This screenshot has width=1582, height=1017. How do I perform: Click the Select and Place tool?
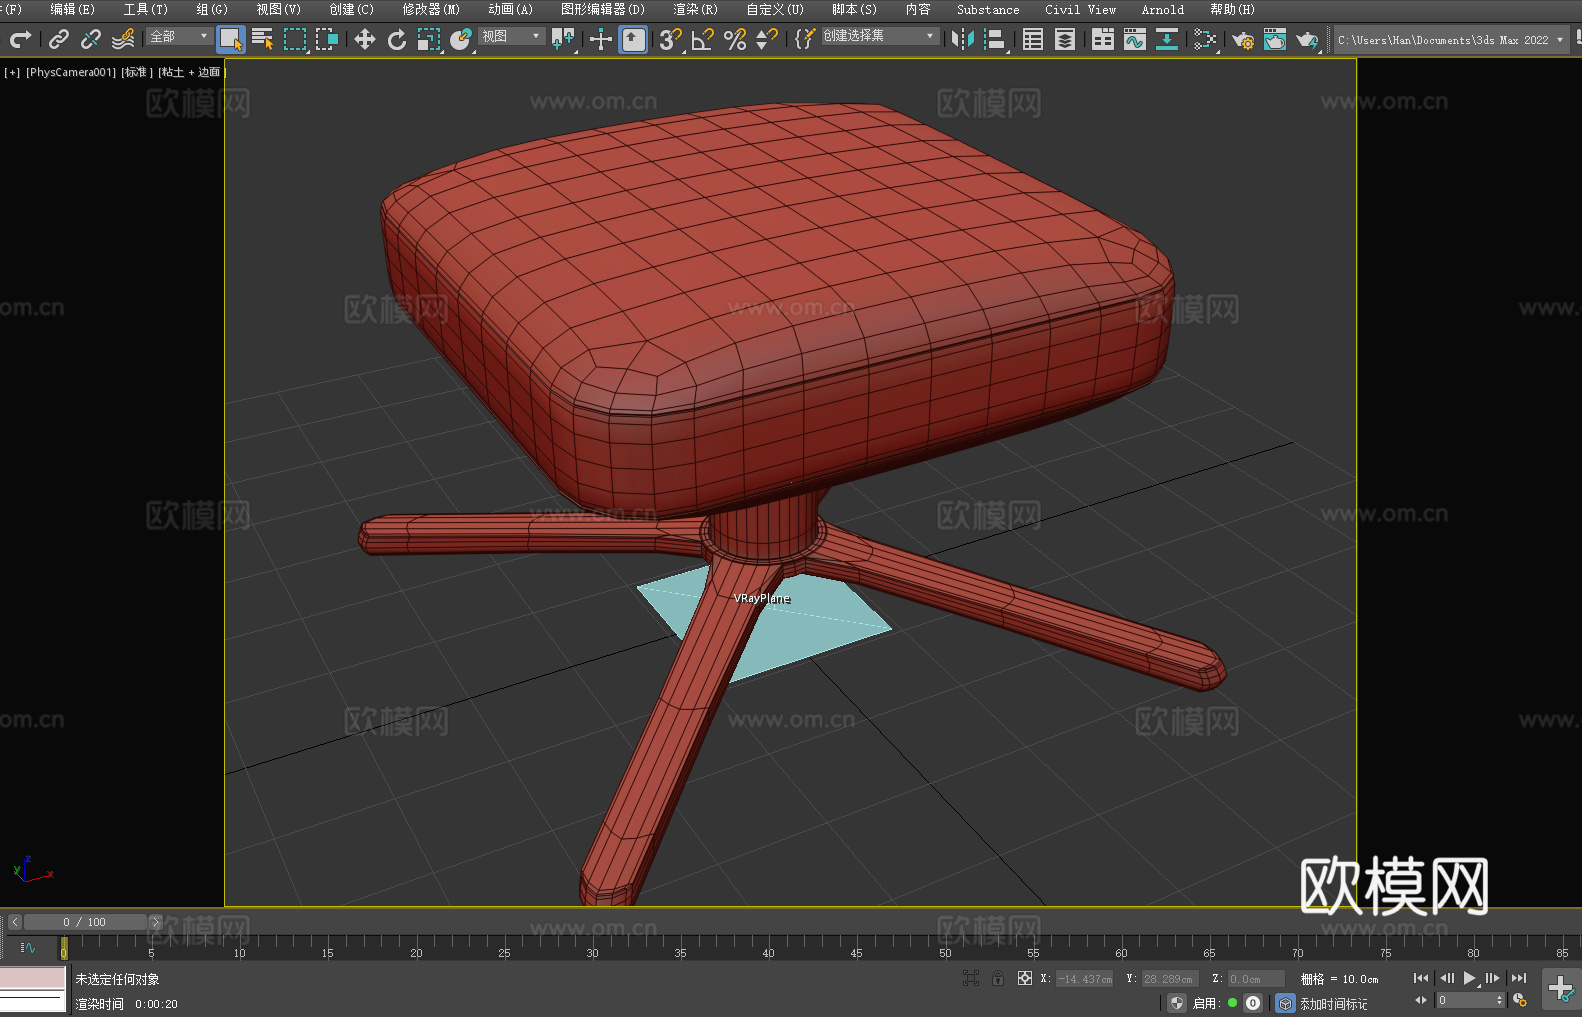click(x=461, y=39)
